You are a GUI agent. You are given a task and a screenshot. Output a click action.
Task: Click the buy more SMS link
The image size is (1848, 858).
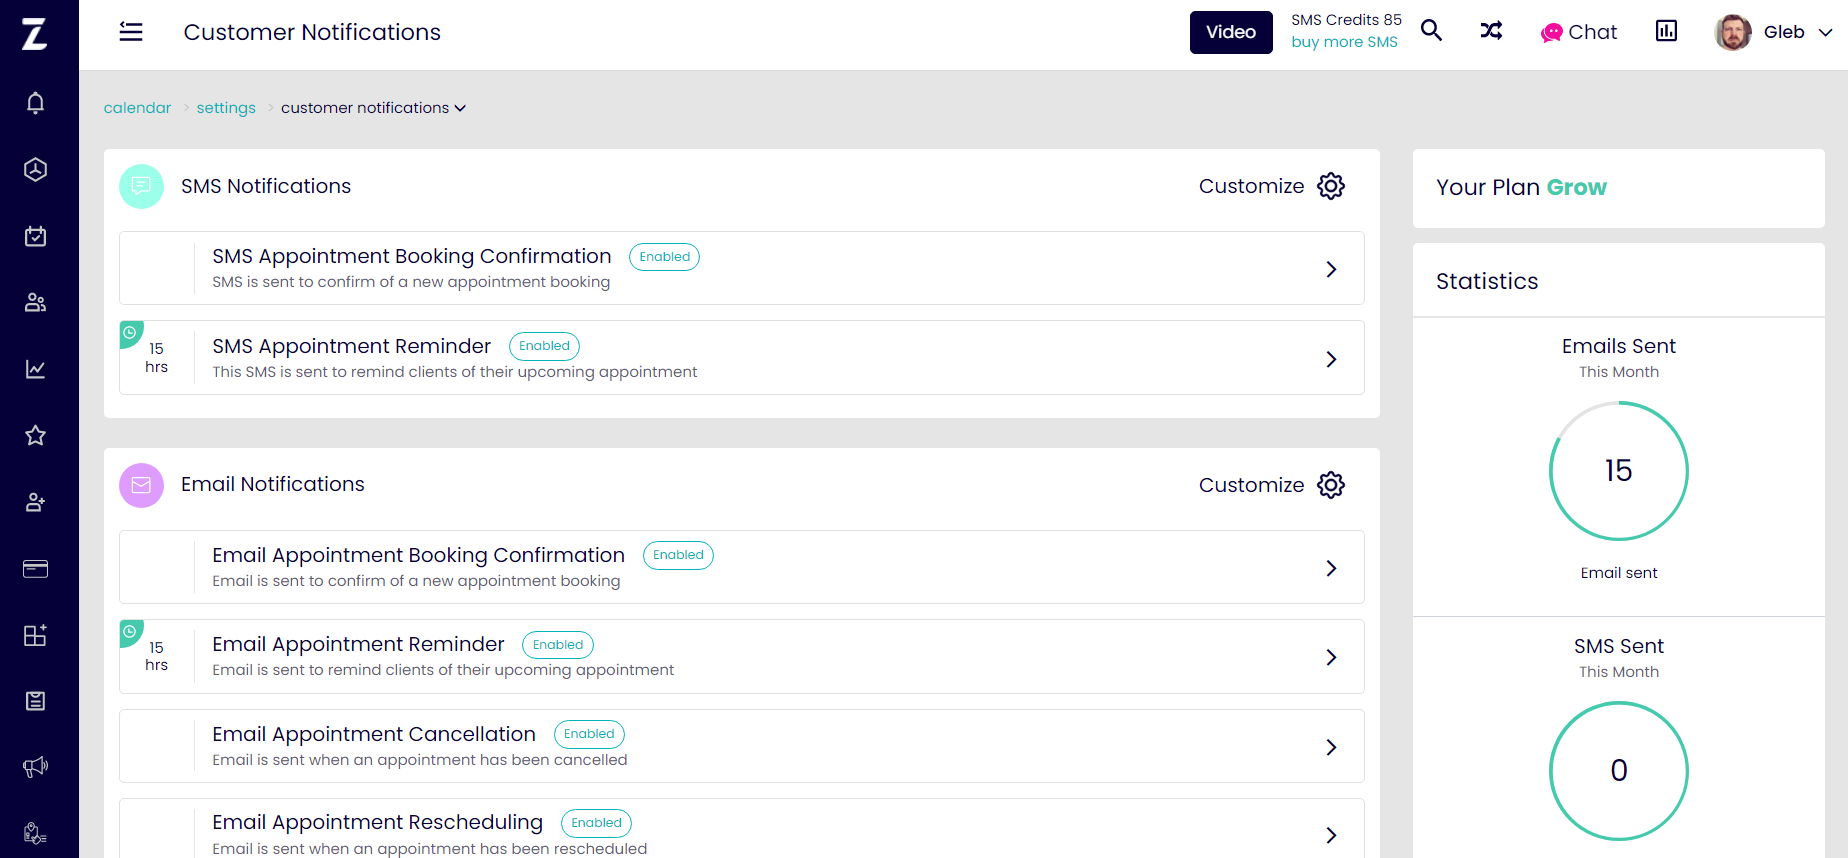pos(1344,42)
